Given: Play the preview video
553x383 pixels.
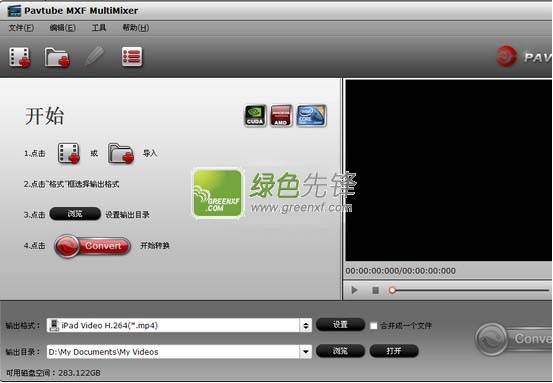Looking at the screenshot, I should (x=354, y=290).
